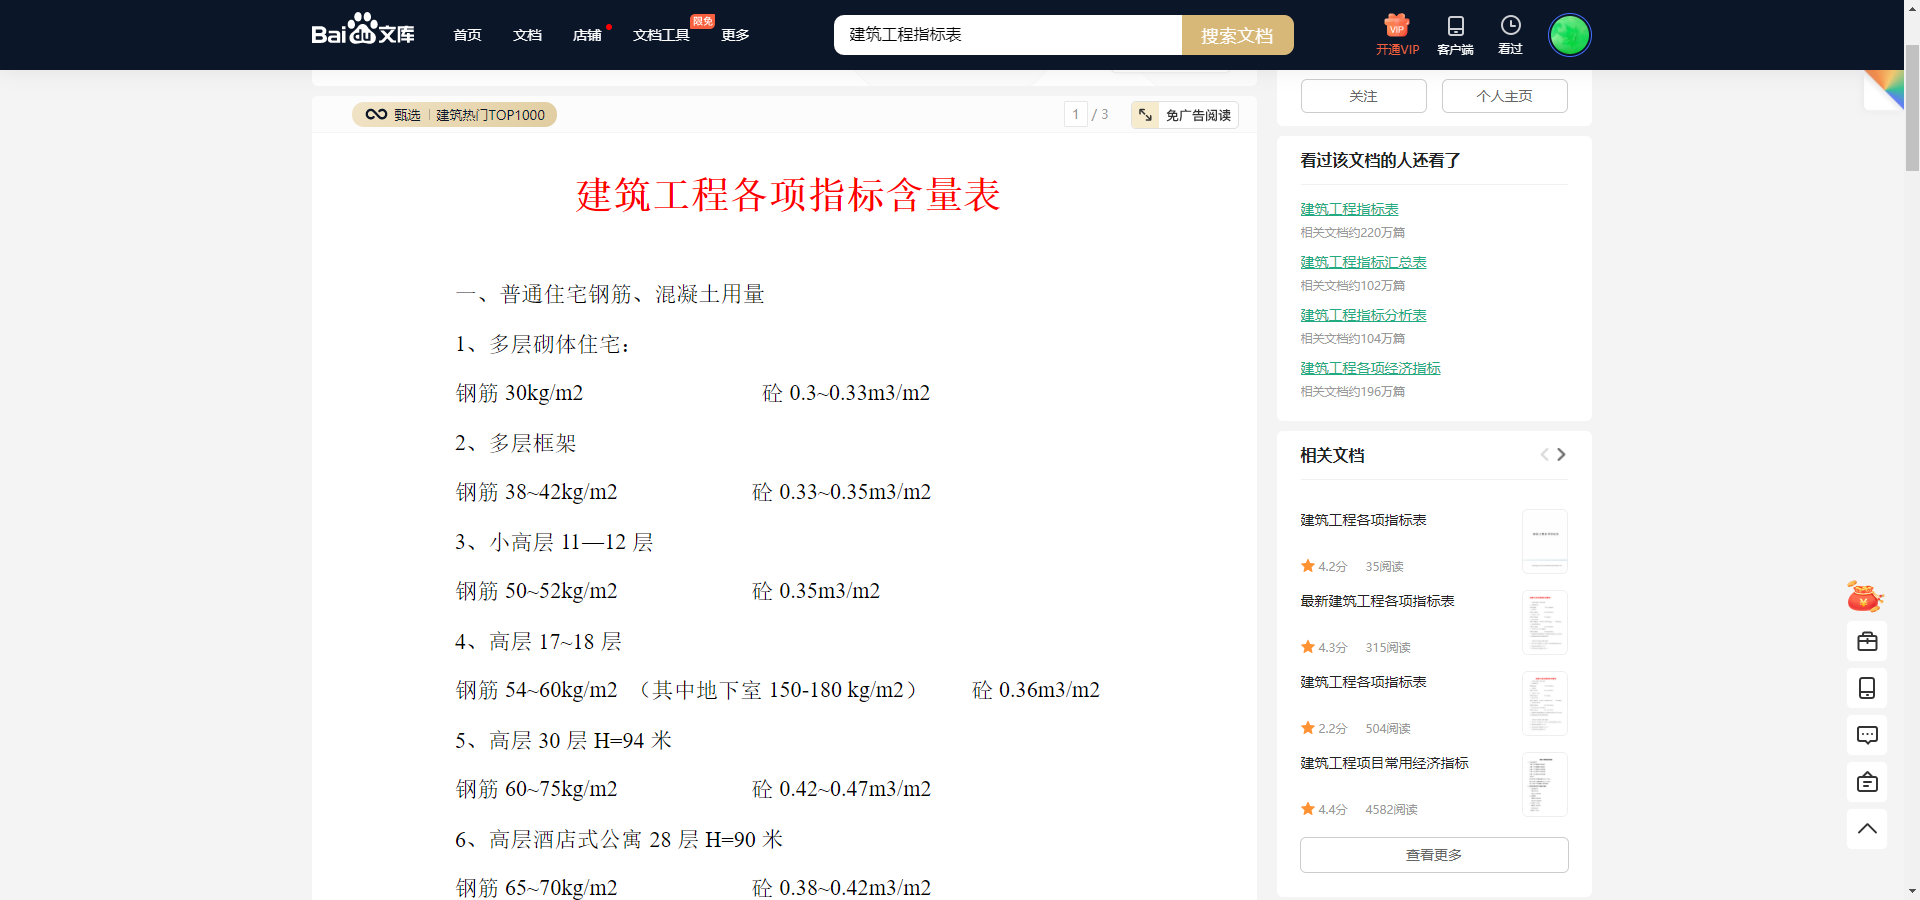The width and height of the screenshot is (1920, 900).
Task: Open the 最新建筑工程各项指标表 related document
Action: 1377,601
